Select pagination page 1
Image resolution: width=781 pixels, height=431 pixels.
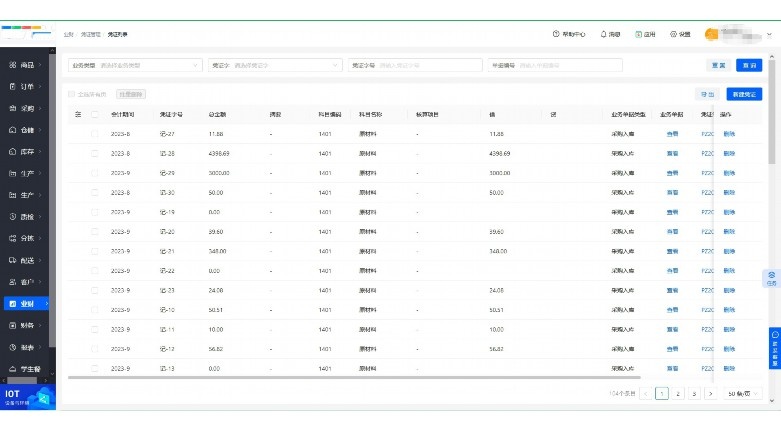coord(662,394)
